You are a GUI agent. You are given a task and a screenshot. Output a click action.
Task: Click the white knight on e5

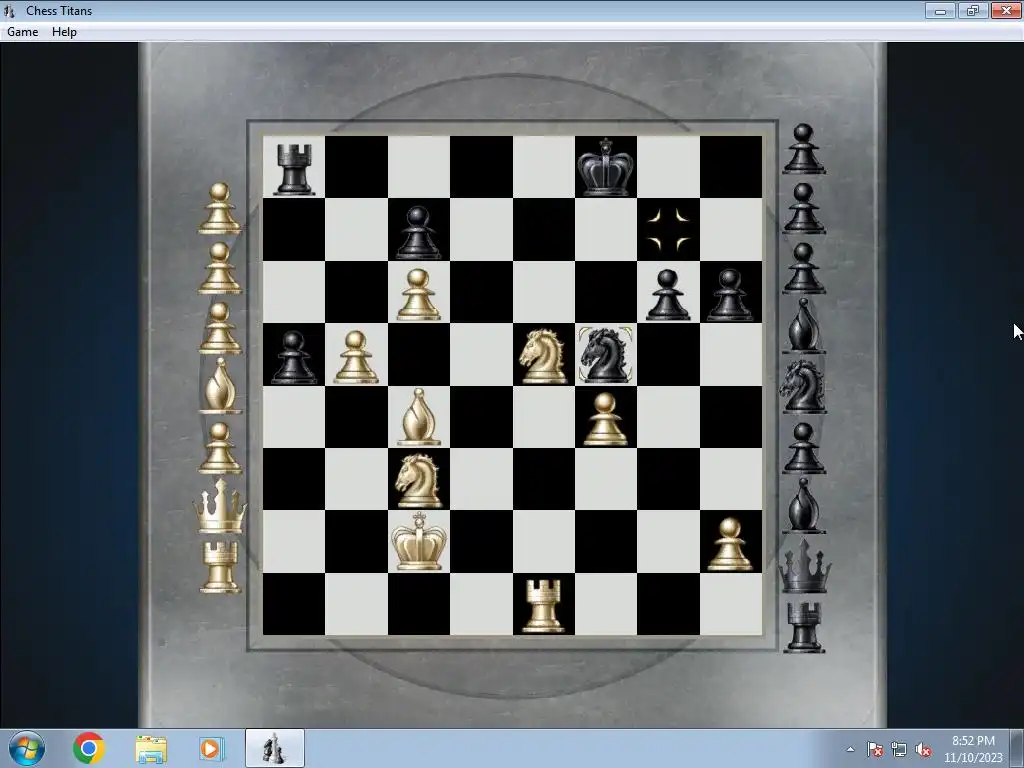(543, 356)
